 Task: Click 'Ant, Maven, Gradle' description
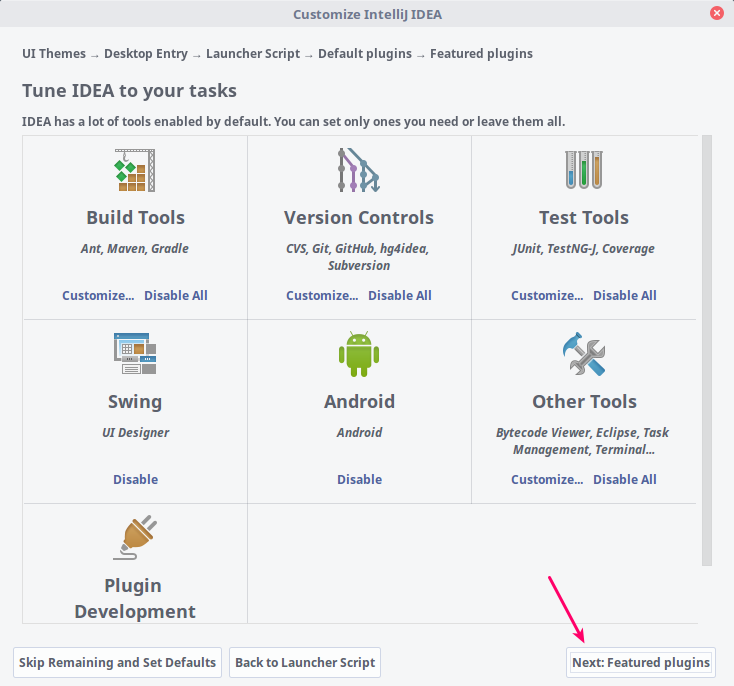point(135,249)
